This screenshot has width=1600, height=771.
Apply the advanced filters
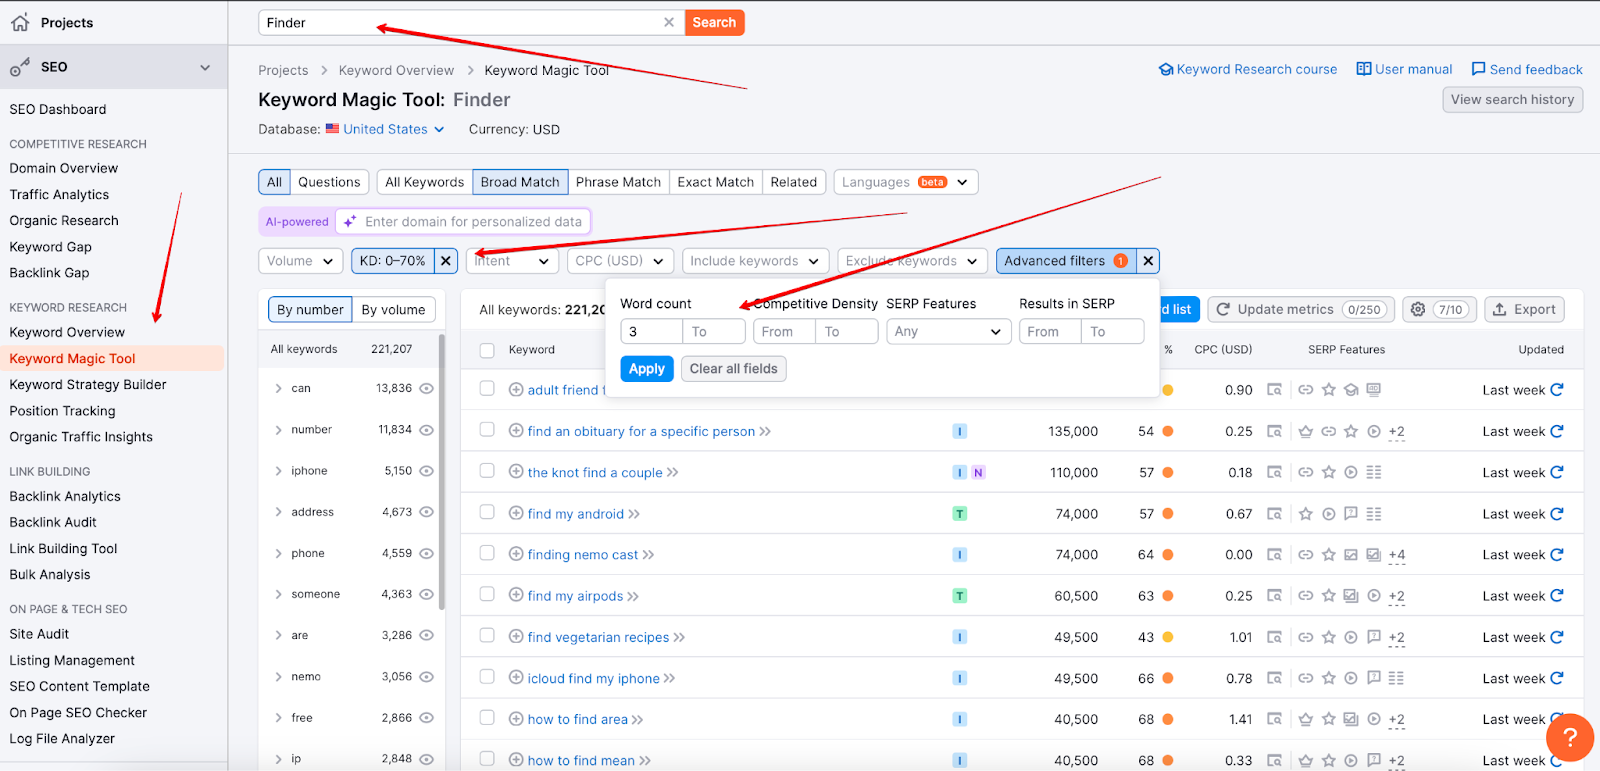tap(647, 368)
